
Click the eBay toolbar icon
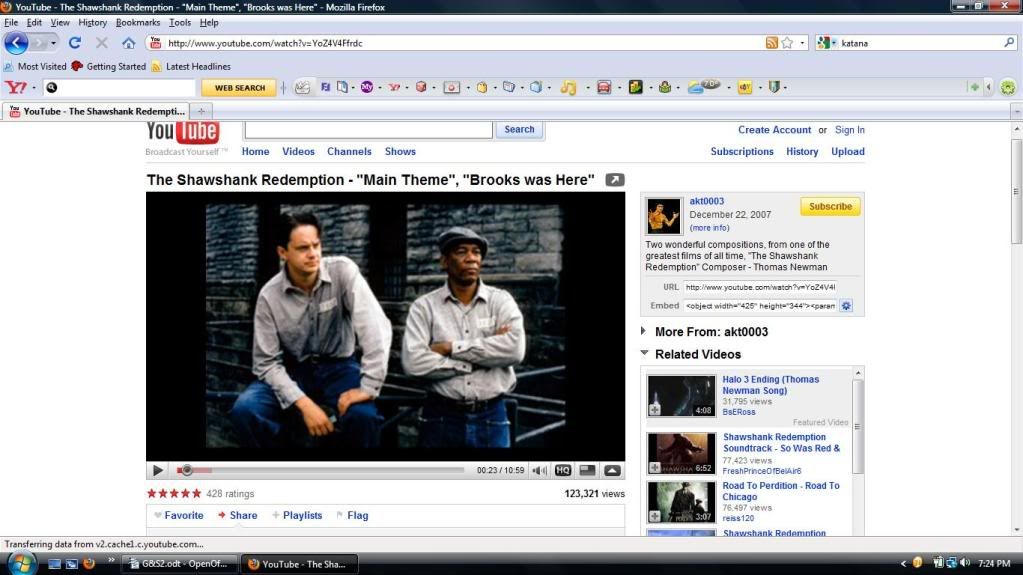744,87
